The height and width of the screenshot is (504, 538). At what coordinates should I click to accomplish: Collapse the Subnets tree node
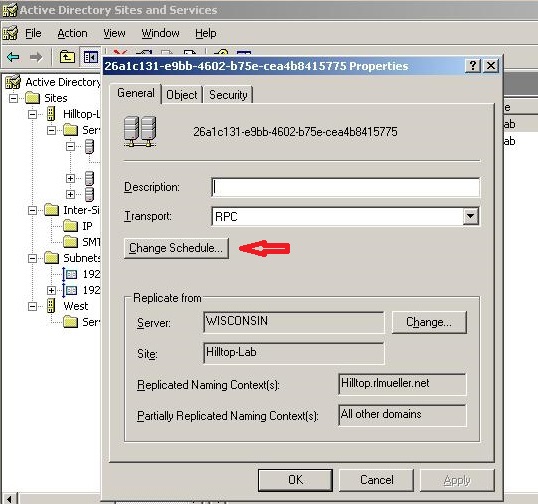(x=32, y=258)
